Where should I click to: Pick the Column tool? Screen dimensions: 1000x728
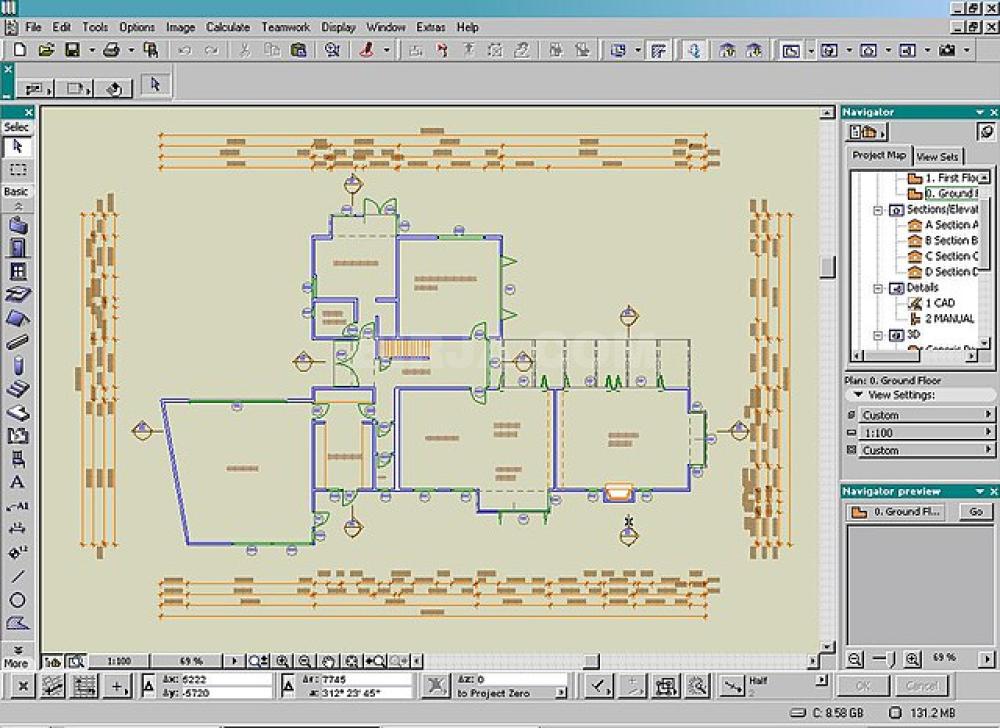point(17,366)
